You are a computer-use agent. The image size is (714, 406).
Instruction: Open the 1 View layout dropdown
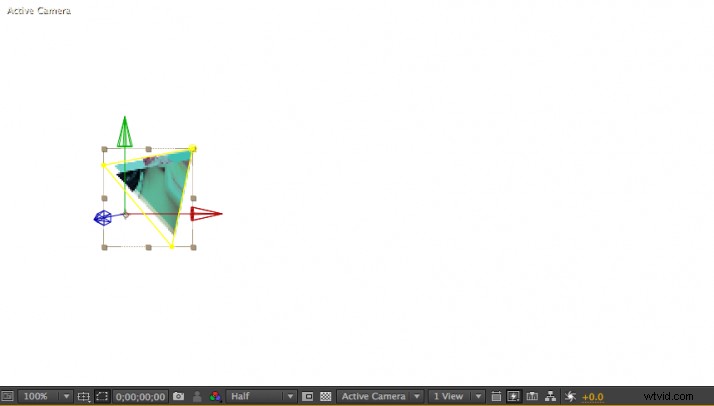click(x=456, y=396)
